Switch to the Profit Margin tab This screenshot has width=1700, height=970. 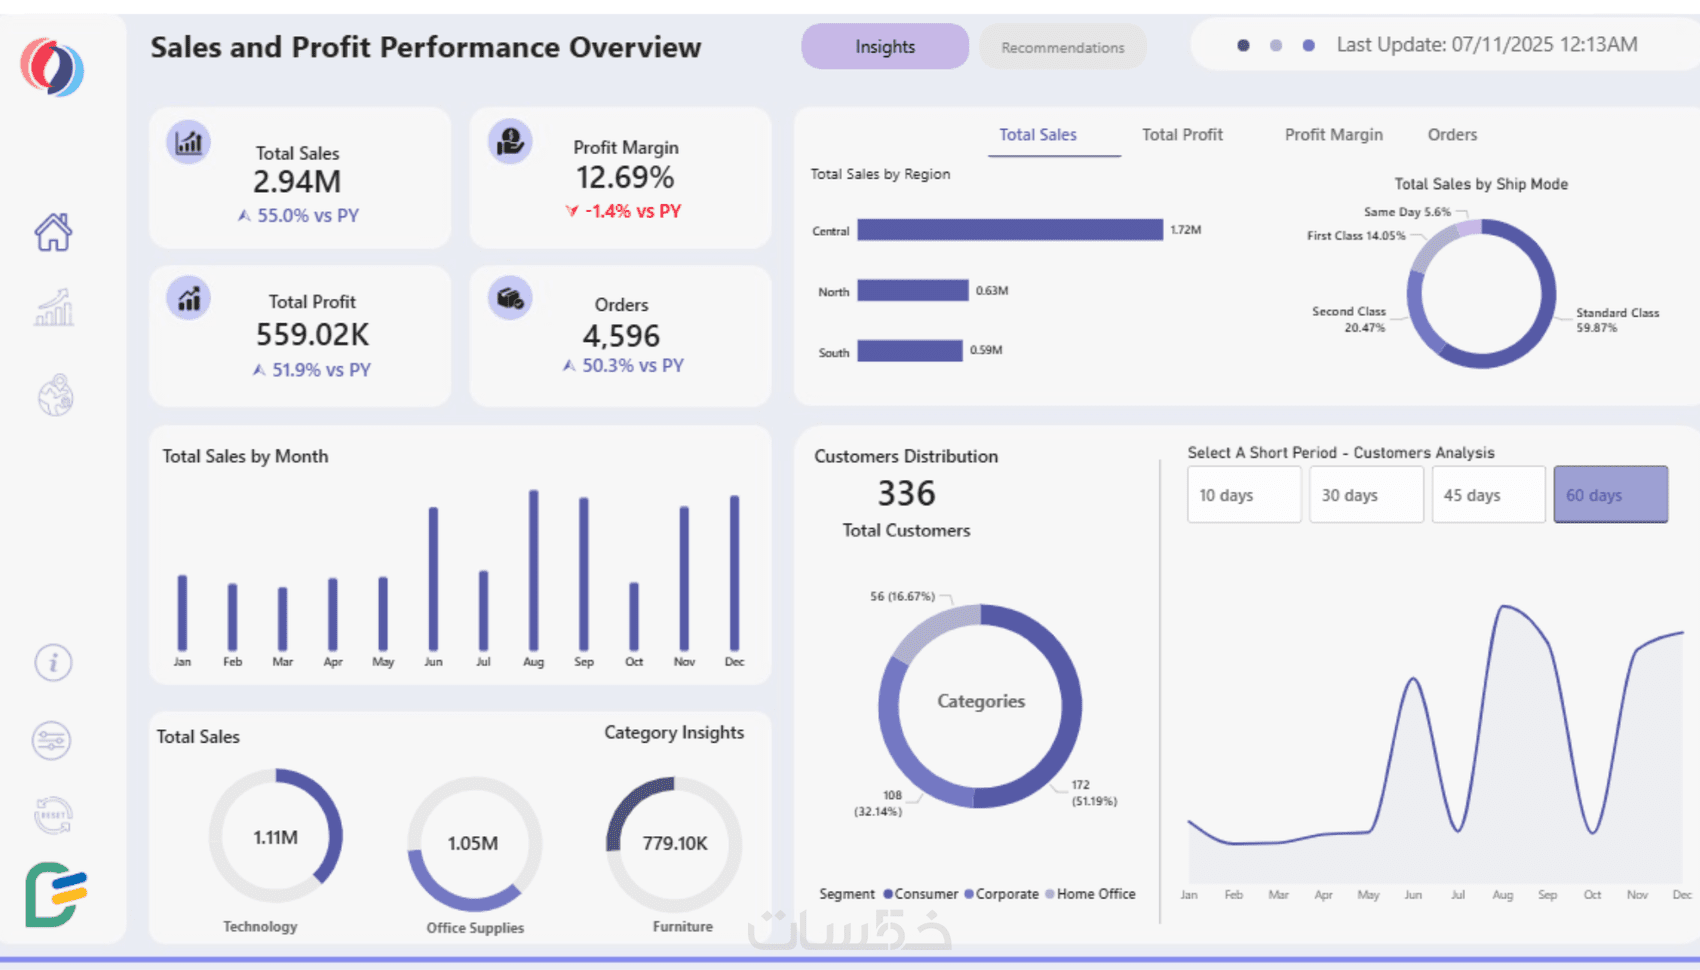[x=1333, y=135]
